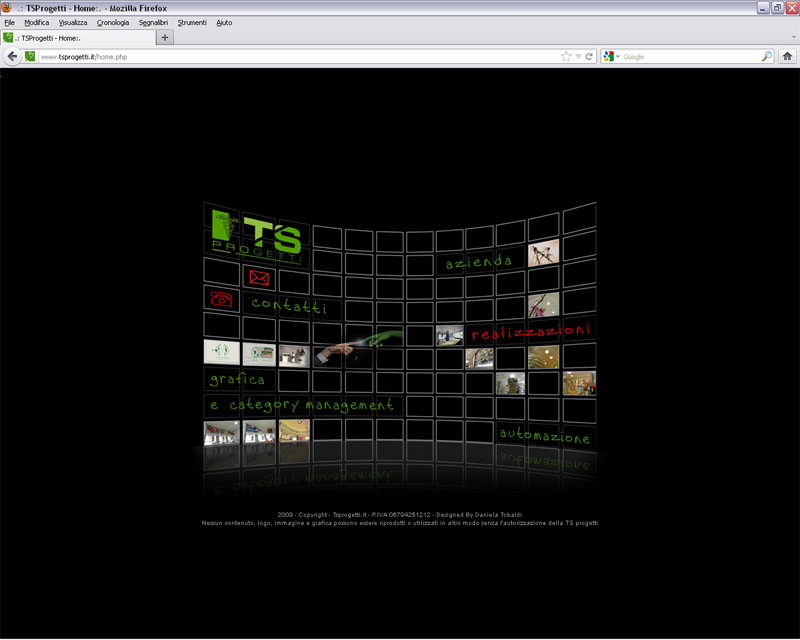Click the copyright line starting with 2009
800x640 pixels.
[399, 514]
